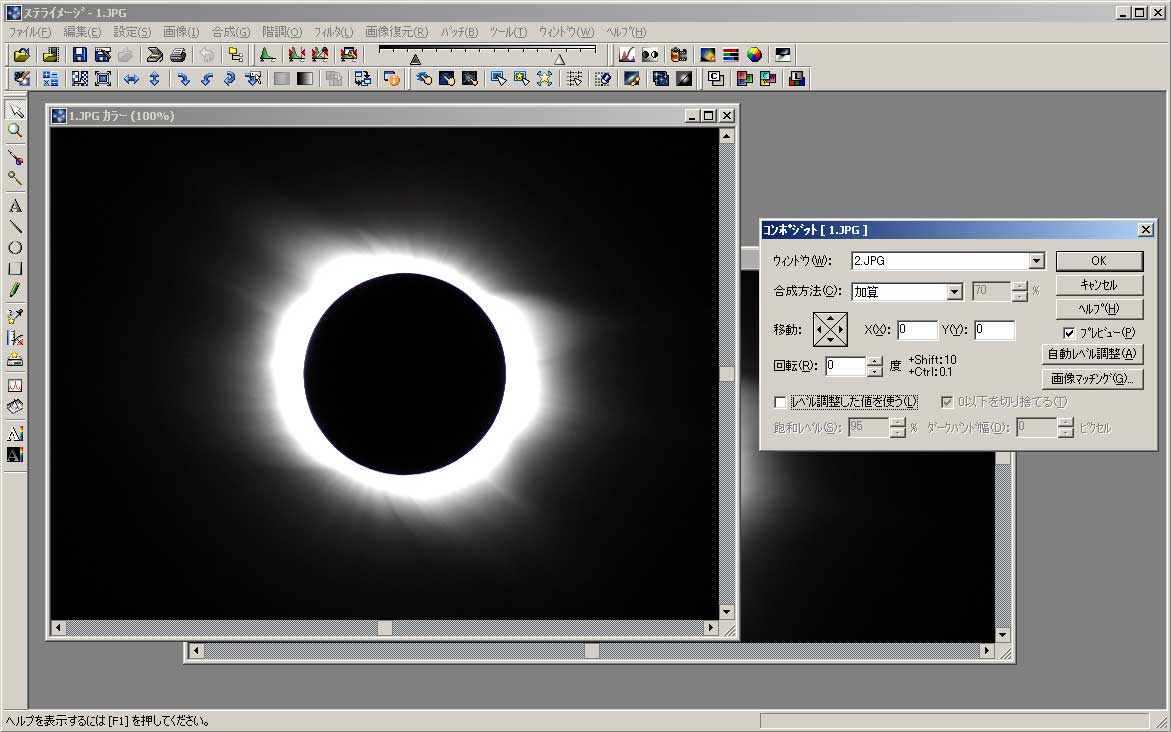Image resolution: width=1171 pixels, height=732 pixels.
Task: Select the magnifier zoom tool
Action: click(15, 130)
